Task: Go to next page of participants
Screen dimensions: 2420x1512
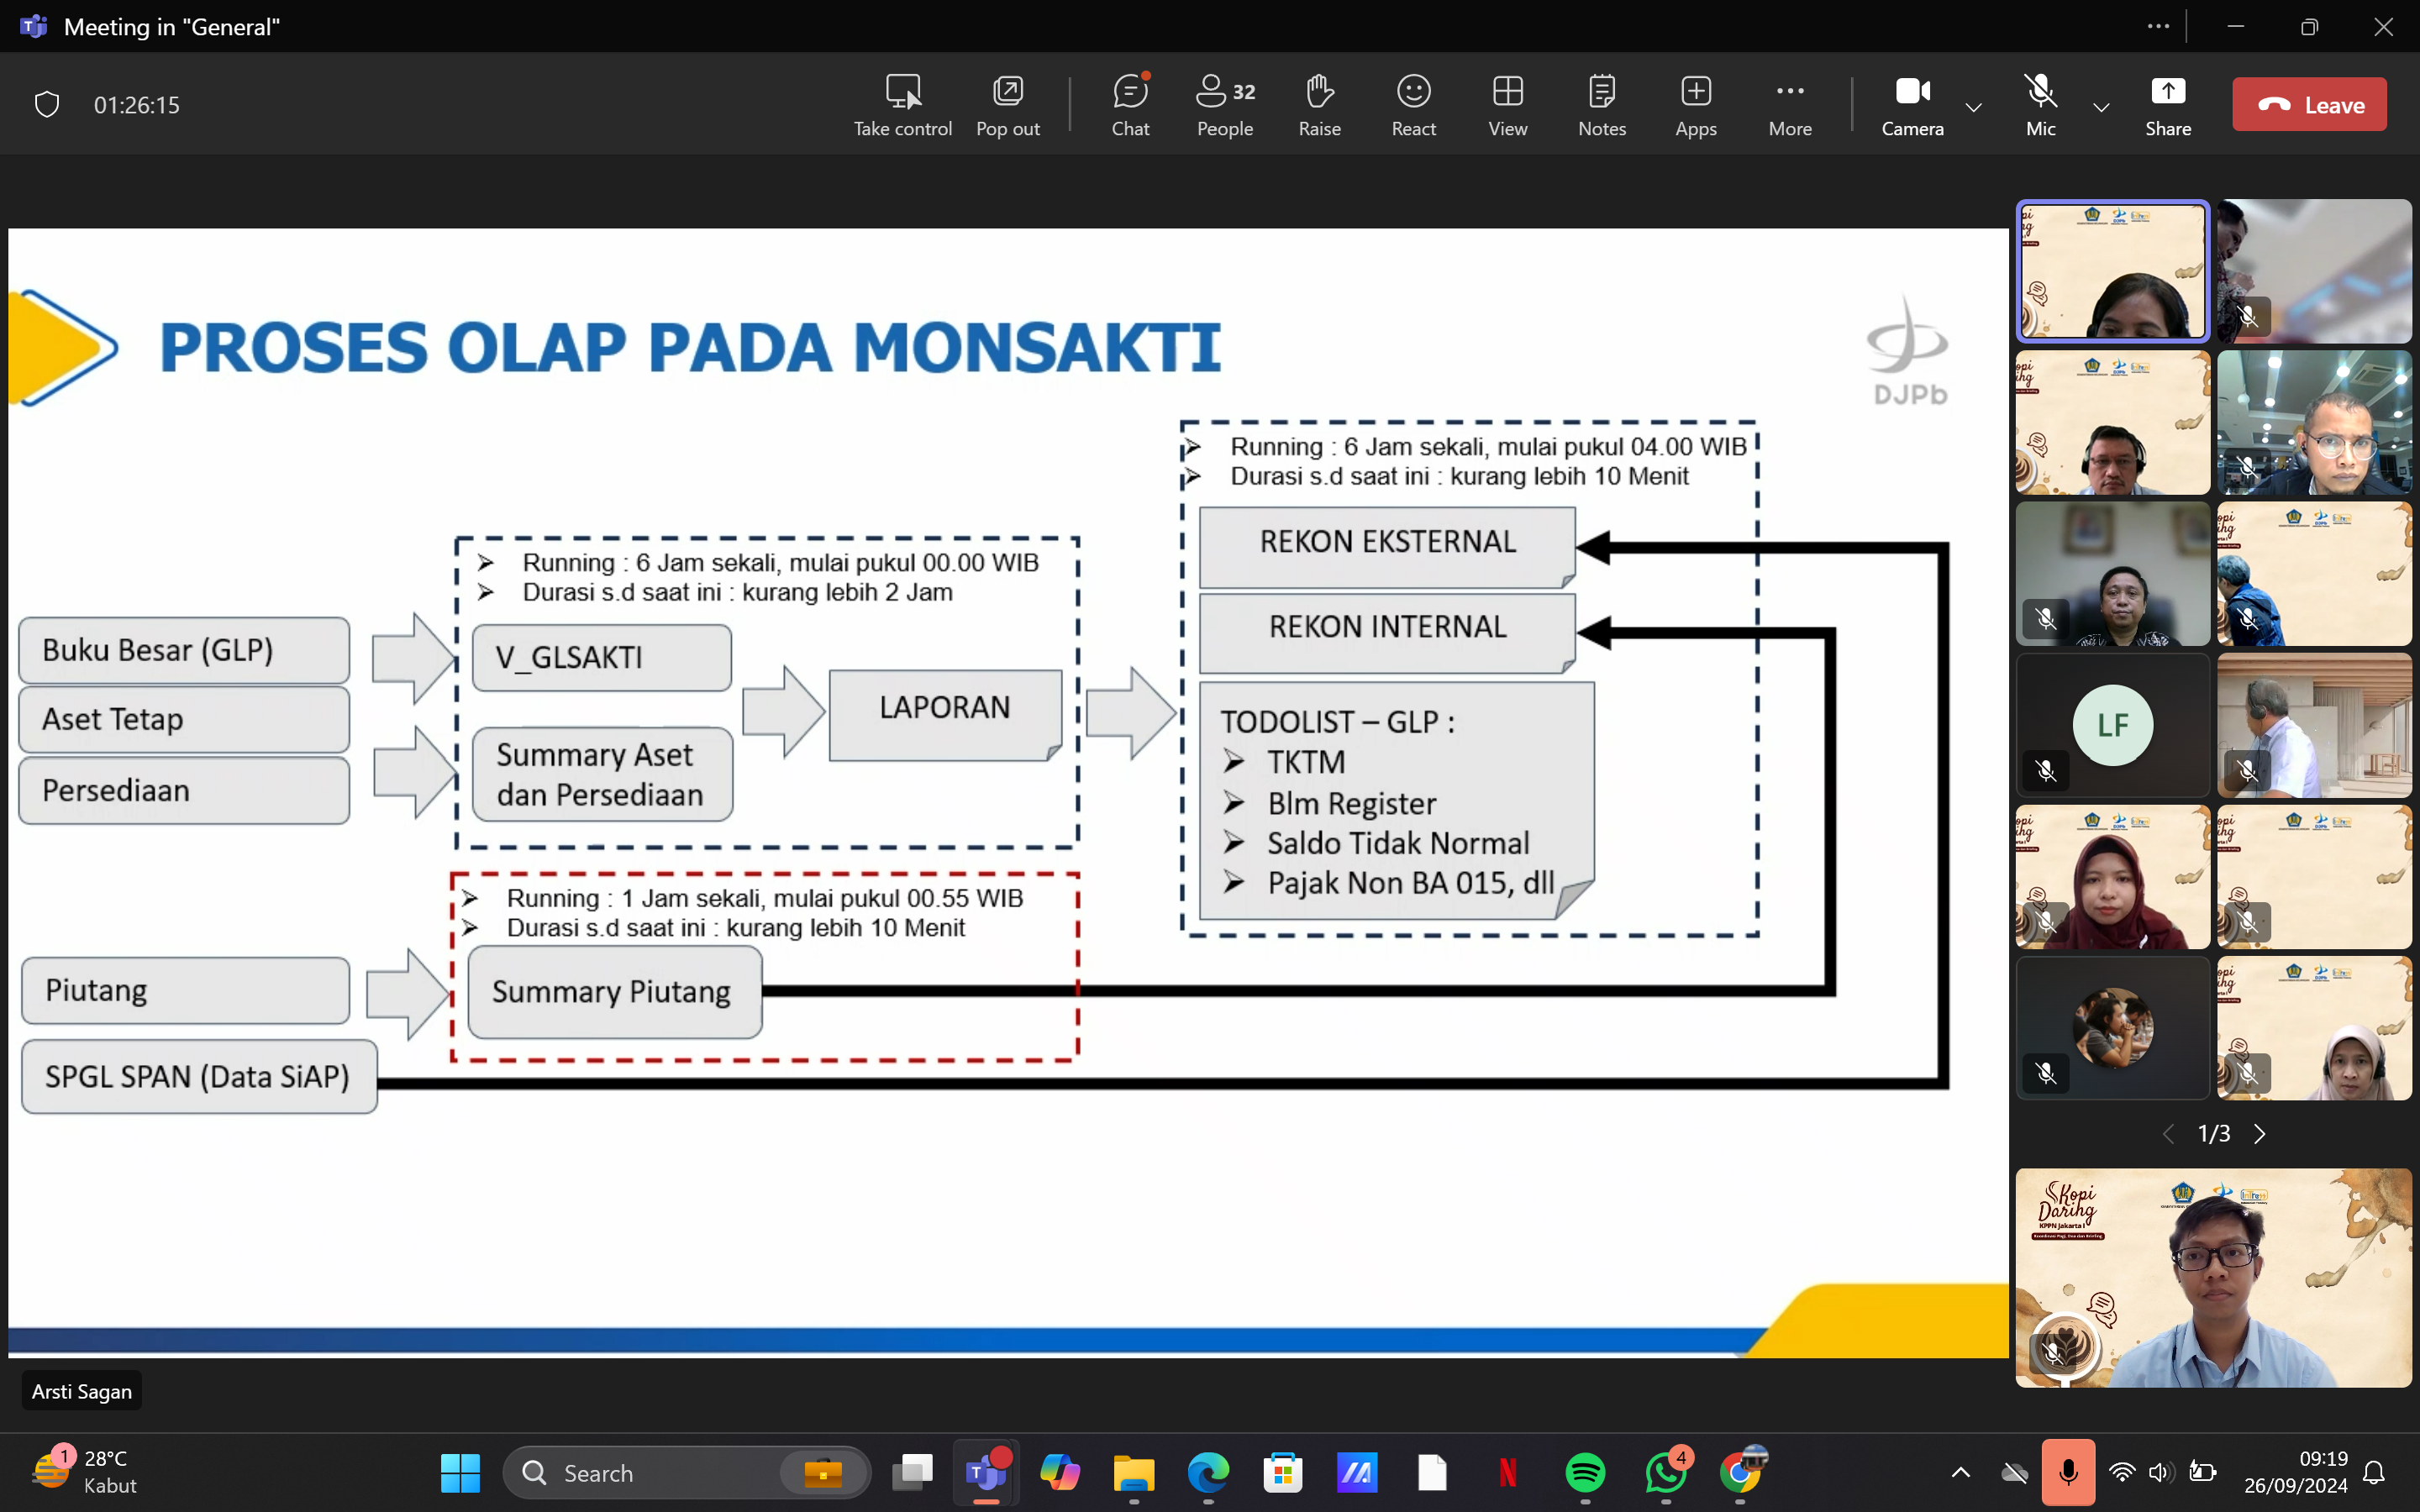Action: click(x=2260, y=1133)
